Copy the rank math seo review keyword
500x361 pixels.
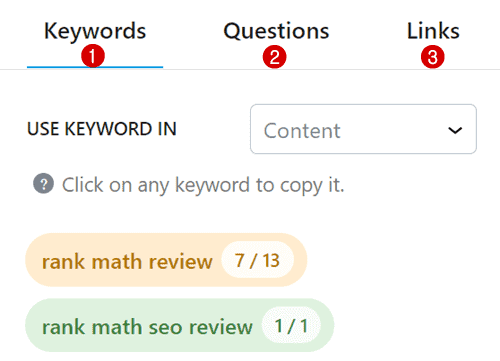pyautogui.click(x=147, y=327)
